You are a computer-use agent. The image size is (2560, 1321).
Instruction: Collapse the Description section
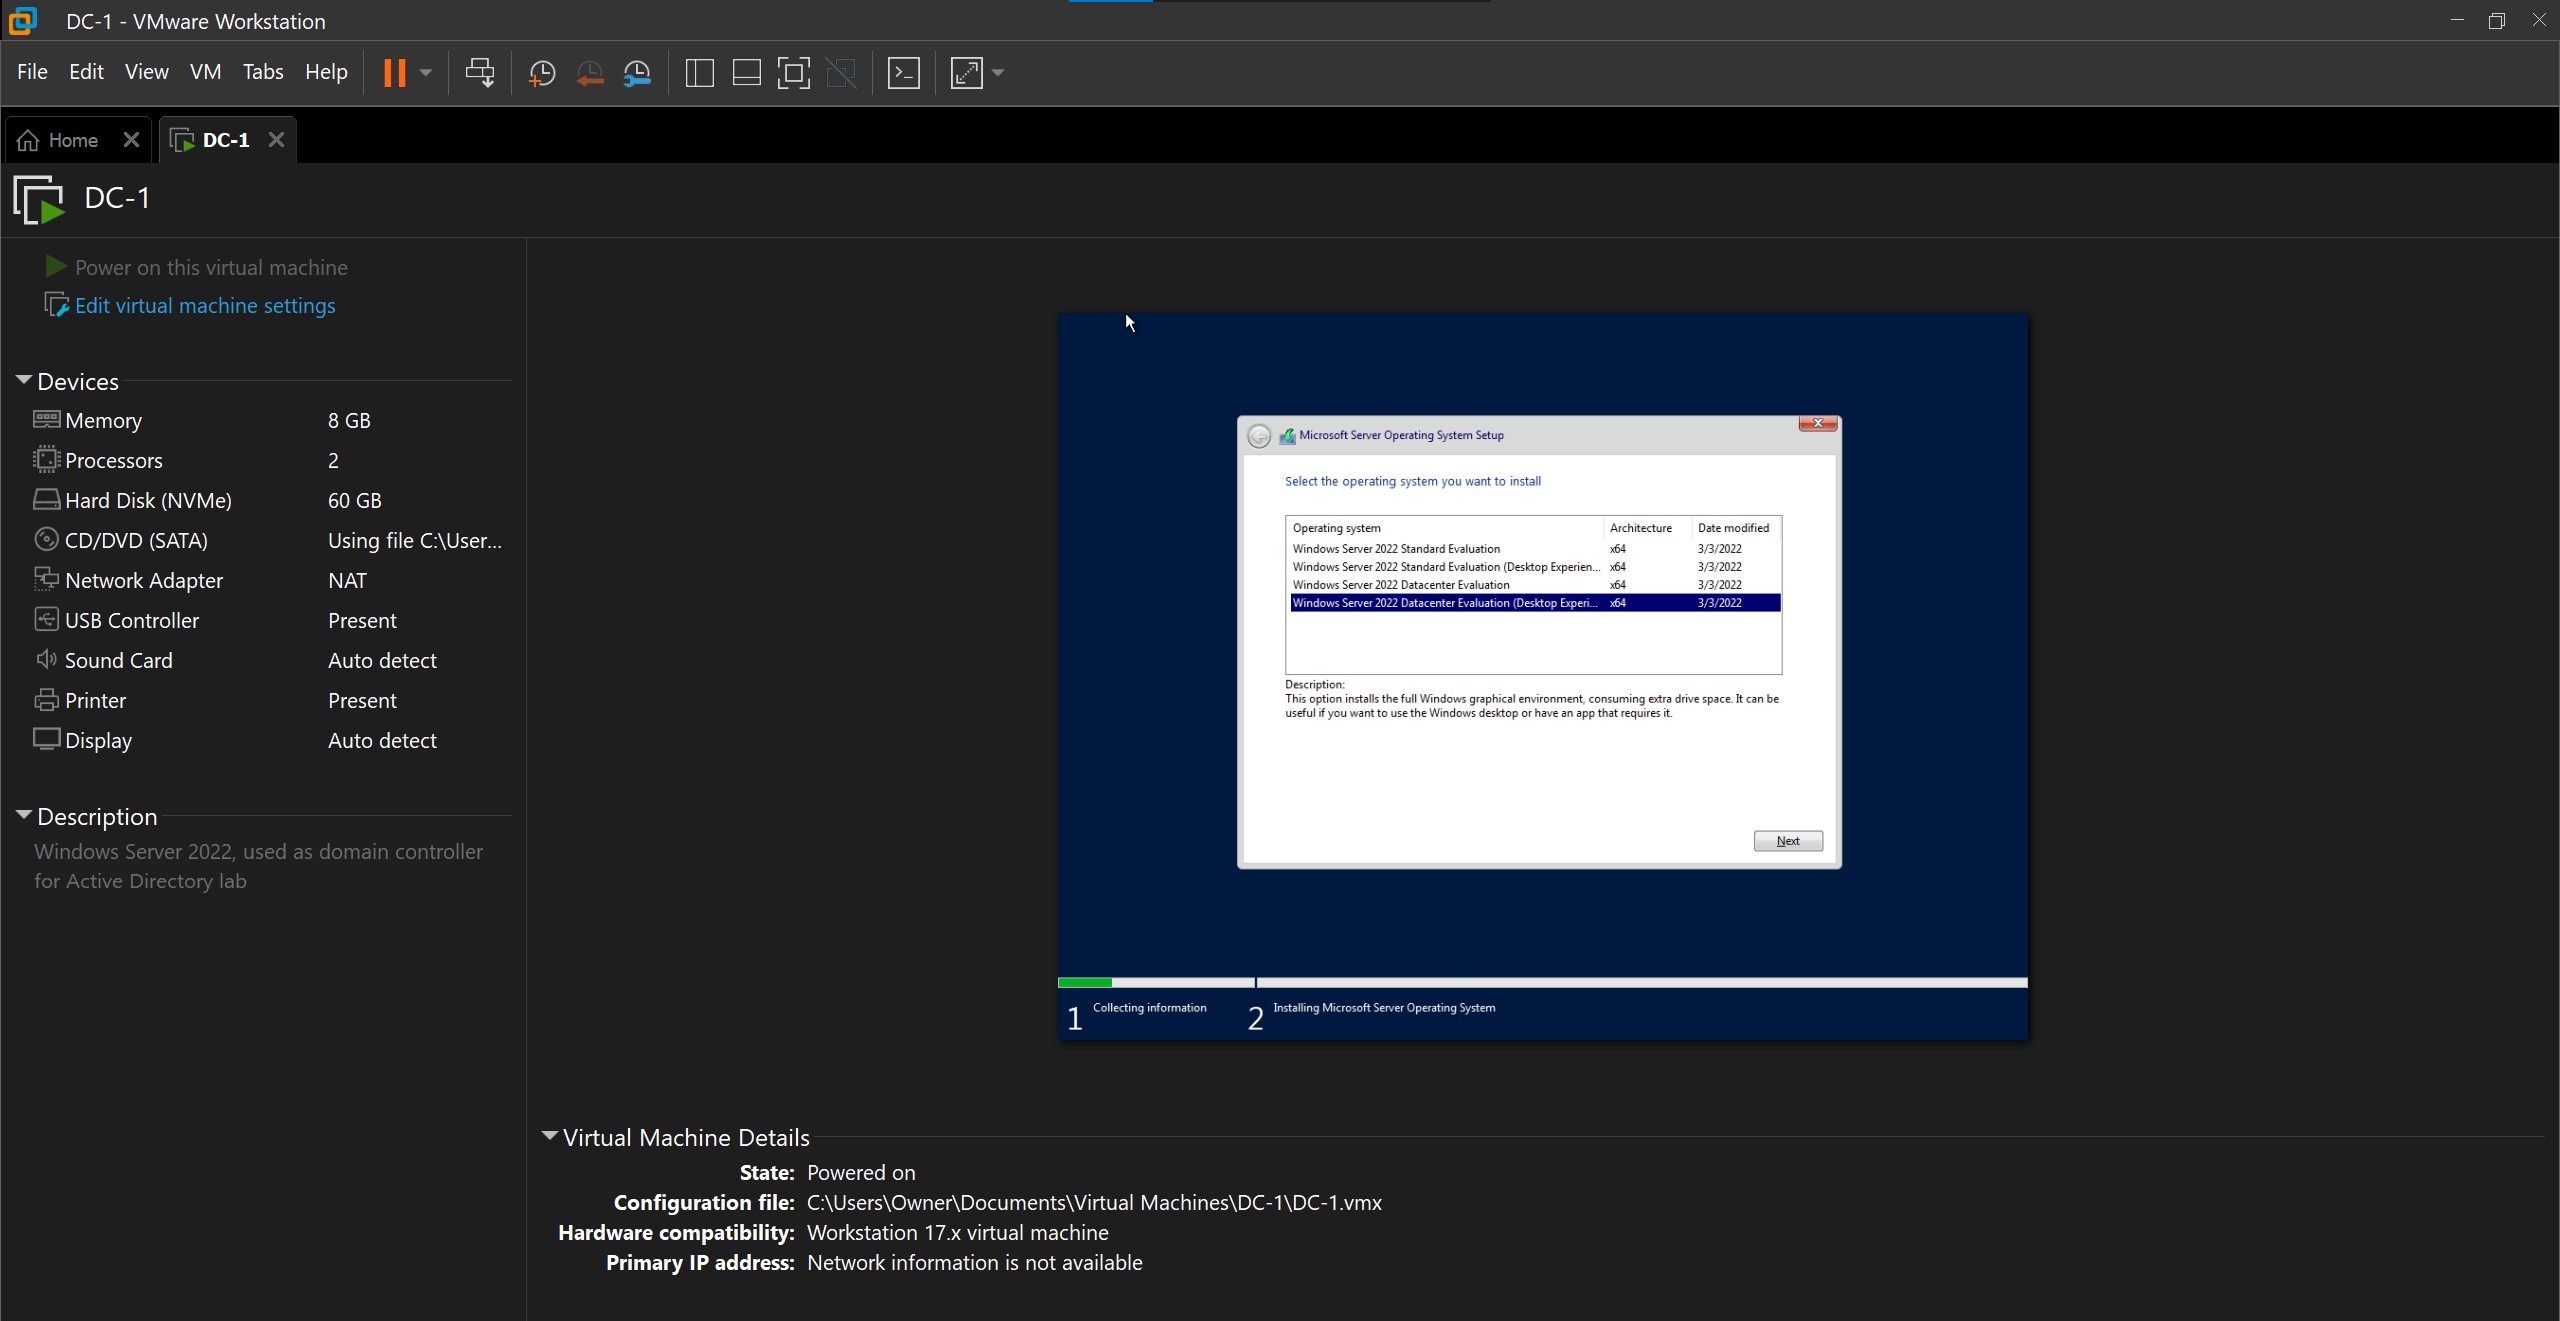point(24,815)
